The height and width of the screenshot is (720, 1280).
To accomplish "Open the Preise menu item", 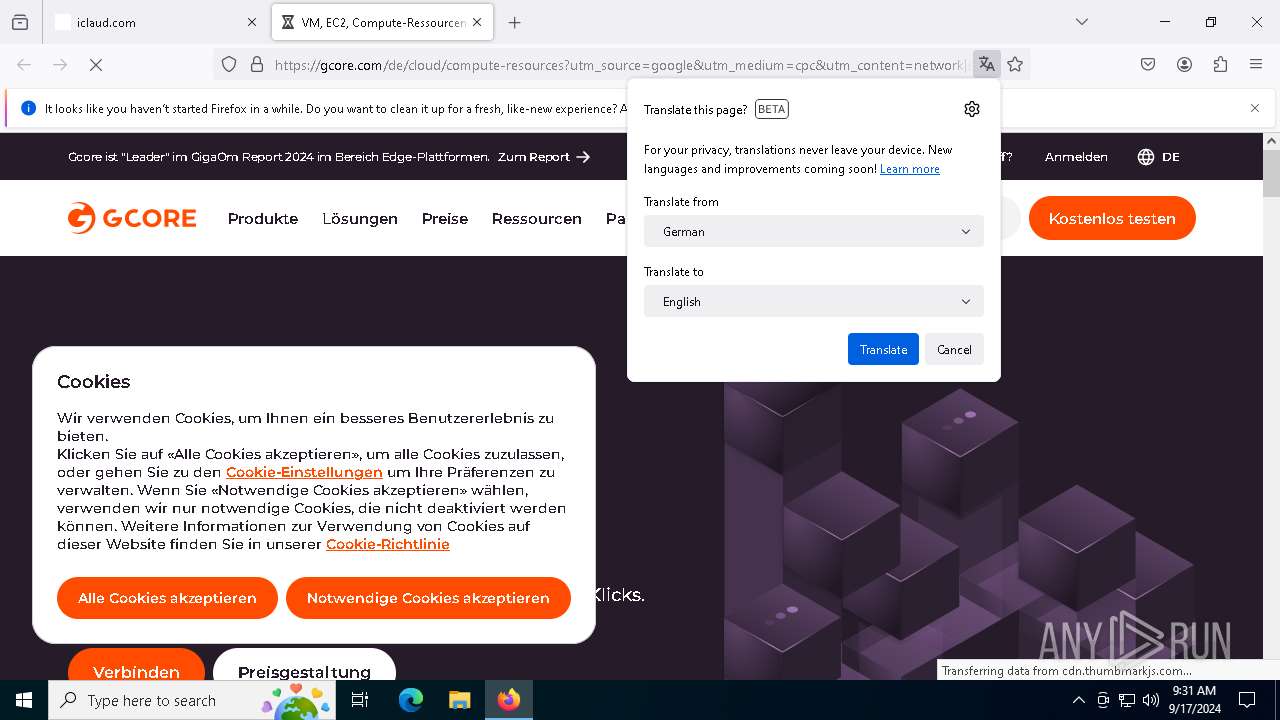I will point(445,218).
